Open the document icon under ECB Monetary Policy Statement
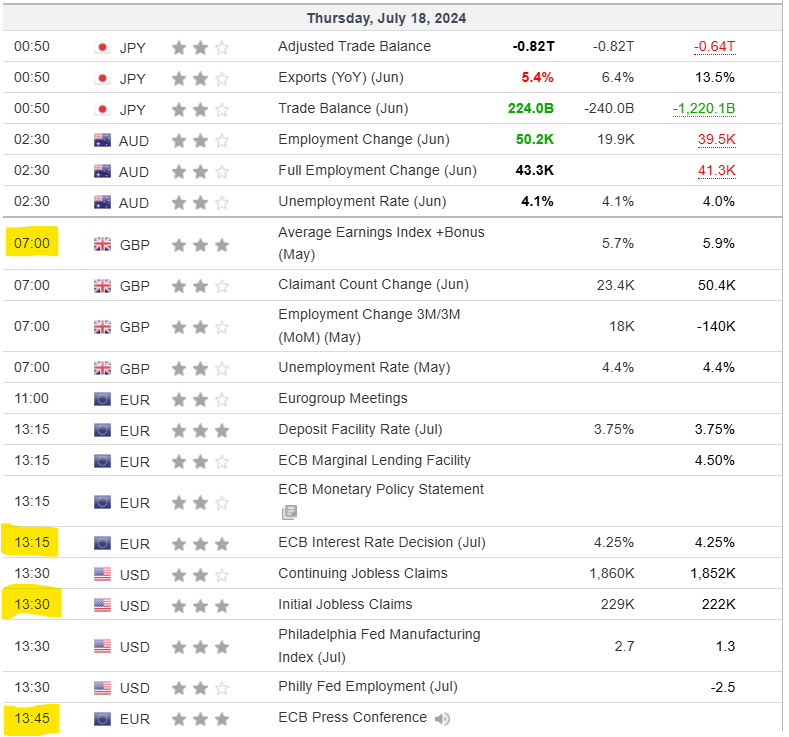Image resolution: width=789 pixels, height=737 pixels. coord(289,512)
